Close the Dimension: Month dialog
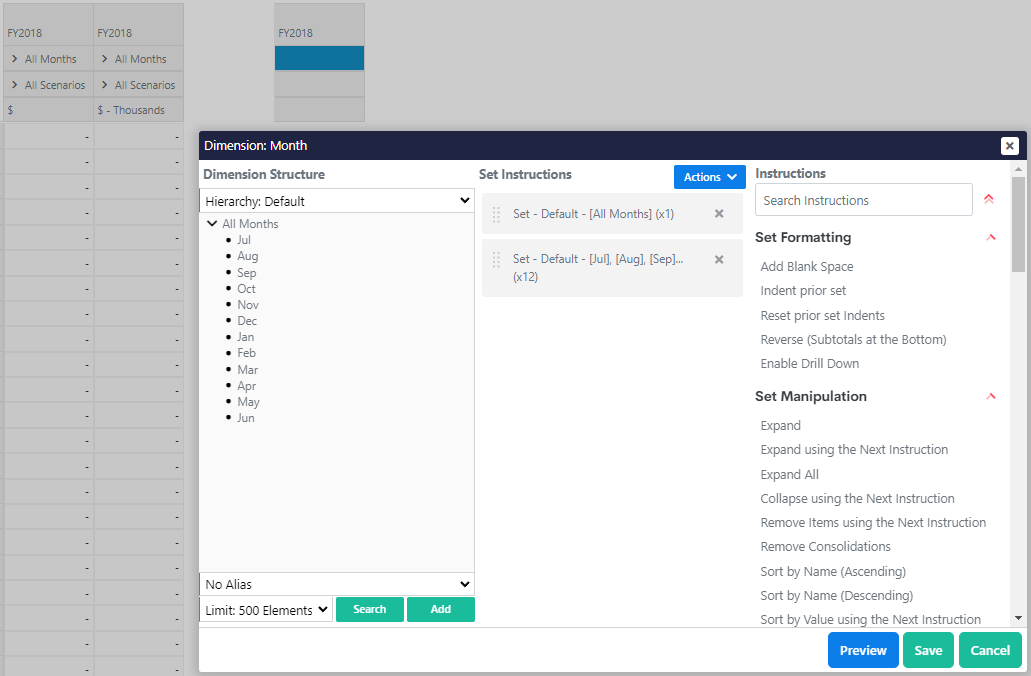 pyautogui.click(x=1009, y=146)
